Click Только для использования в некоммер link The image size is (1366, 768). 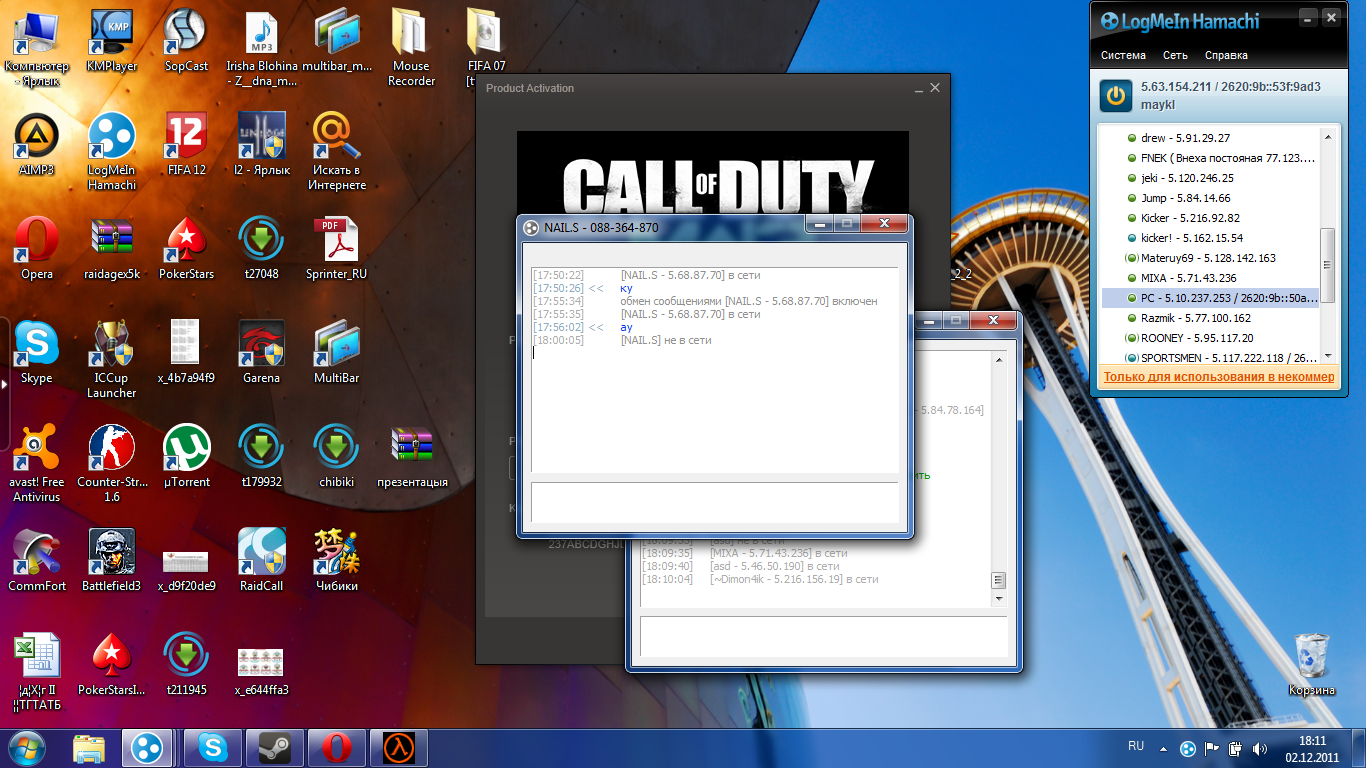click(1218, 377)
